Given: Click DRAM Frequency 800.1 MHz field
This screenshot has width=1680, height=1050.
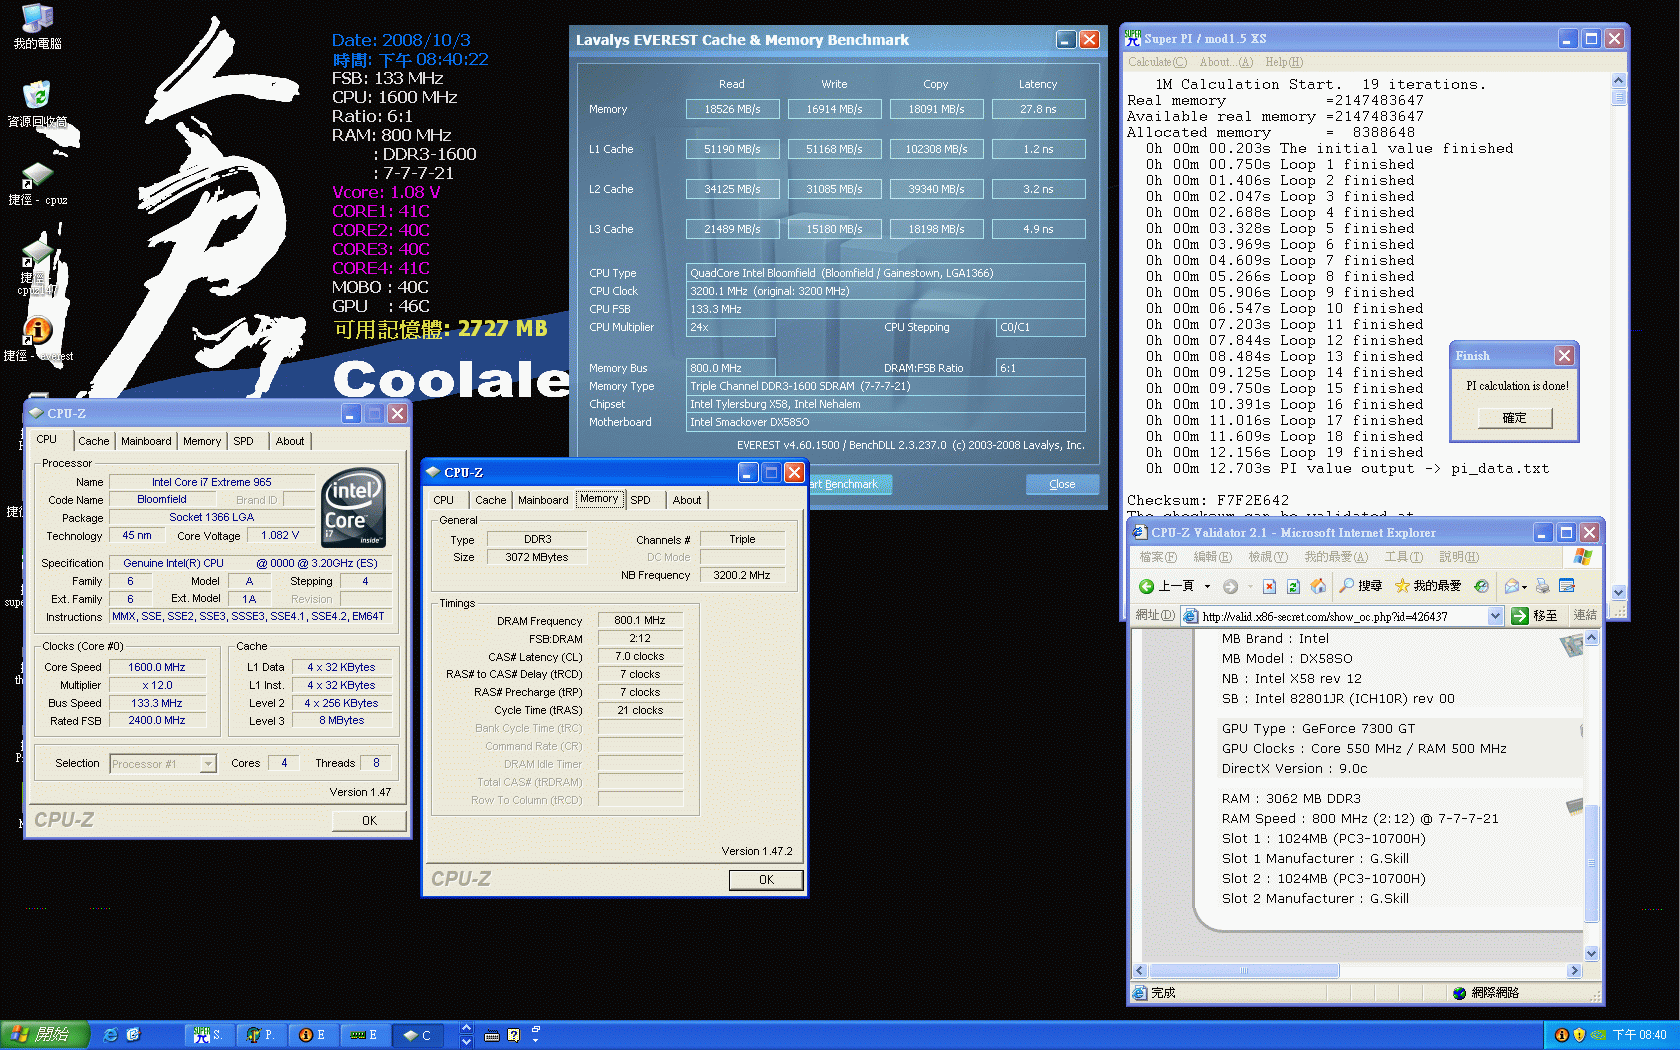Looking at the screenshot, I should click(x=640, y=620).
